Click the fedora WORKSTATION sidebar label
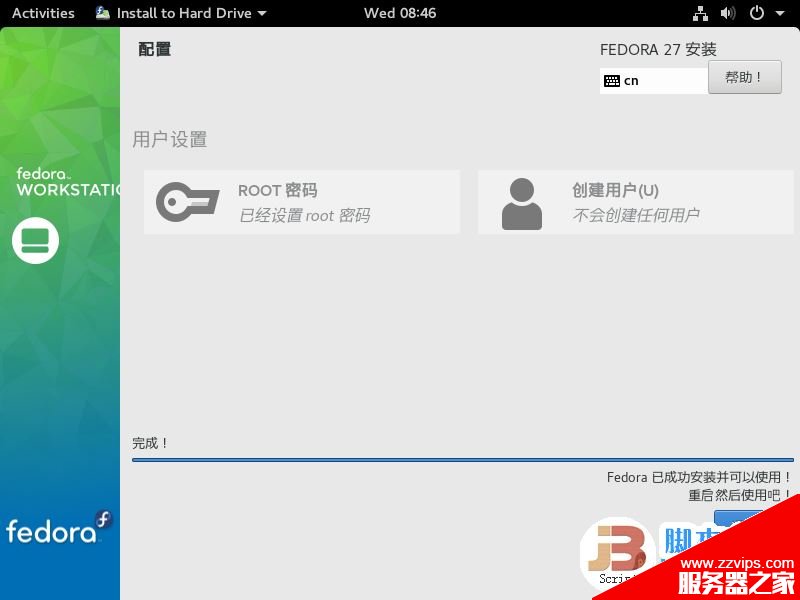This screenshot has height=600, width=800. click(x=68, y=182)
